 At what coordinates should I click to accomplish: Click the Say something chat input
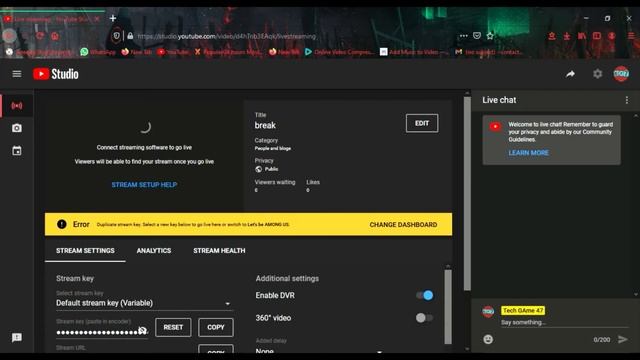tap(564, 322)
